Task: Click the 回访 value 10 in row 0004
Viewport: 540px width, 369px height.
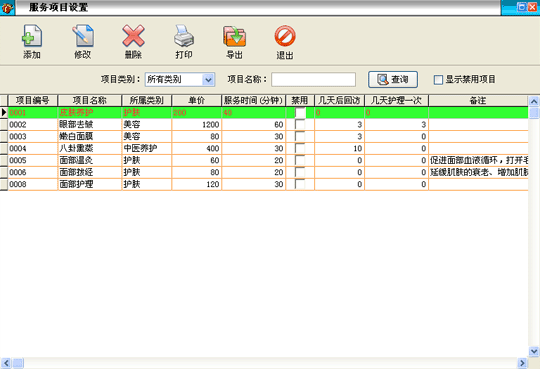Action: [339, 148]
